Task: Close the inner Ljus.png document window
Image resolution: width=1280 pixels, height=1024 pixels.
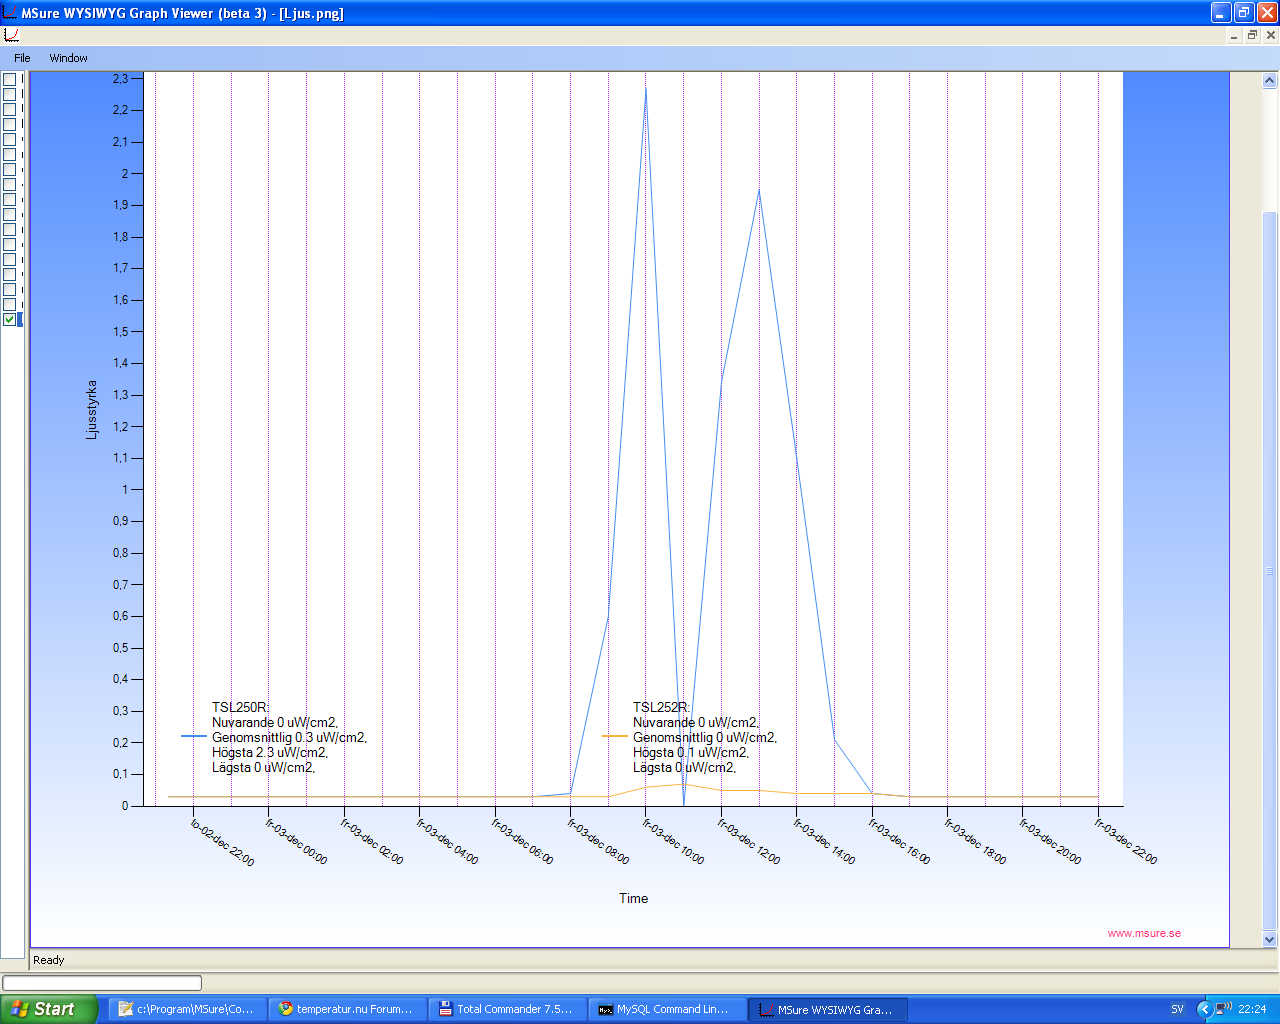Action: (x=1271, y=35)
